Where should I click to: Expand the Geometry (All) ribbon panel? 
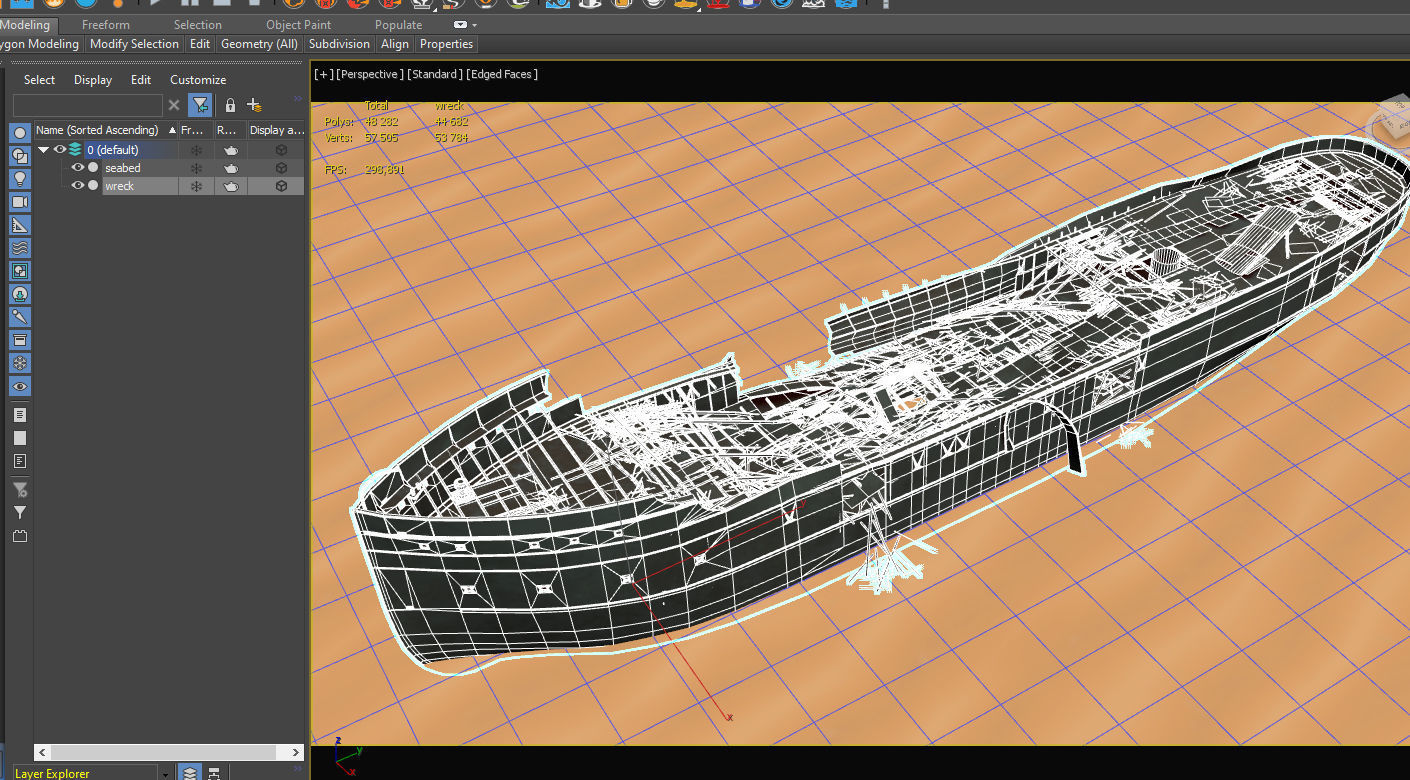click(x=259, y=44)
